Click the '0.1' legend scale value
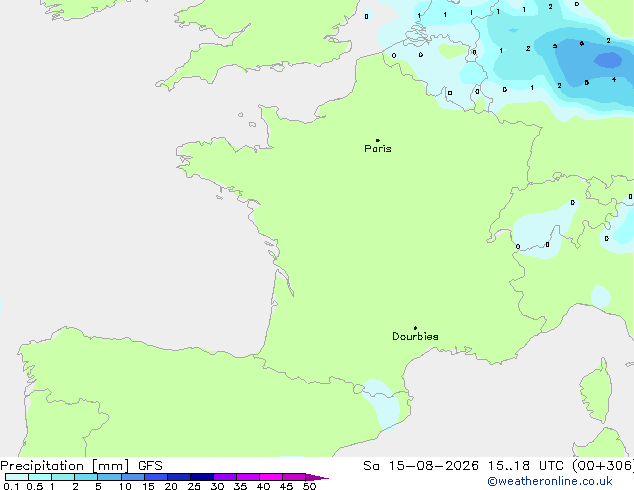 tap(11, 486)
